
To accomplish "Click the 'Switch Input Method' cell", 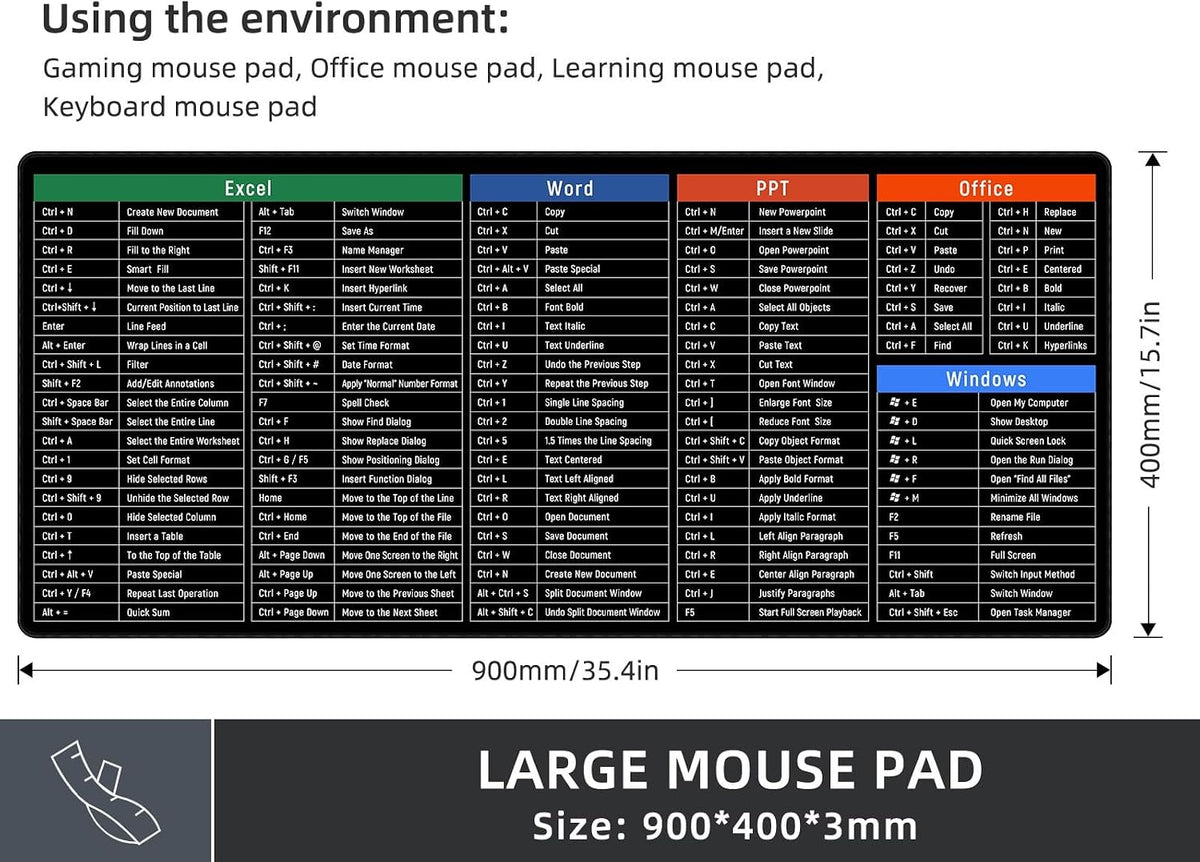I will click(1039, 575).
